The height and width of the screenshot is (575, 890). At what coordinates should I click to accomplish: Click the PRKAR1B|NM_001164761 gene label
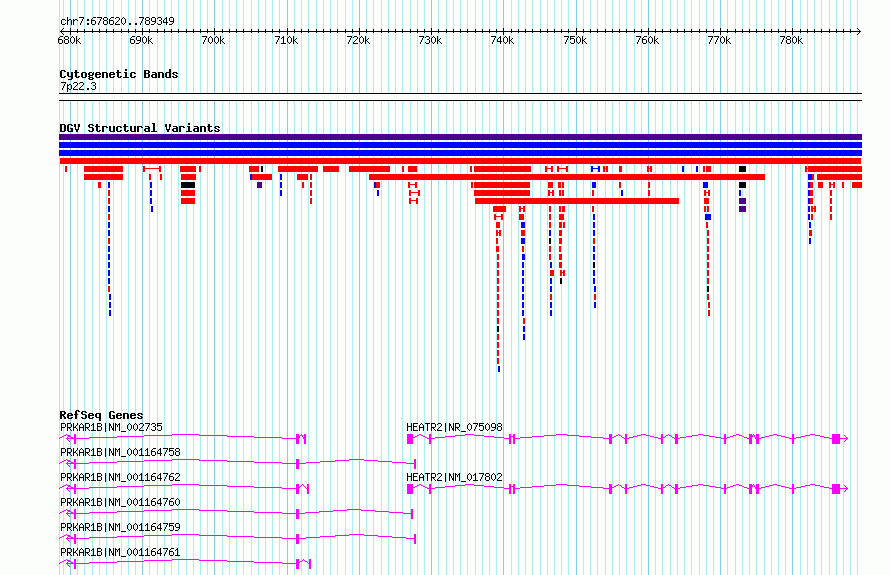pos(120,552)
